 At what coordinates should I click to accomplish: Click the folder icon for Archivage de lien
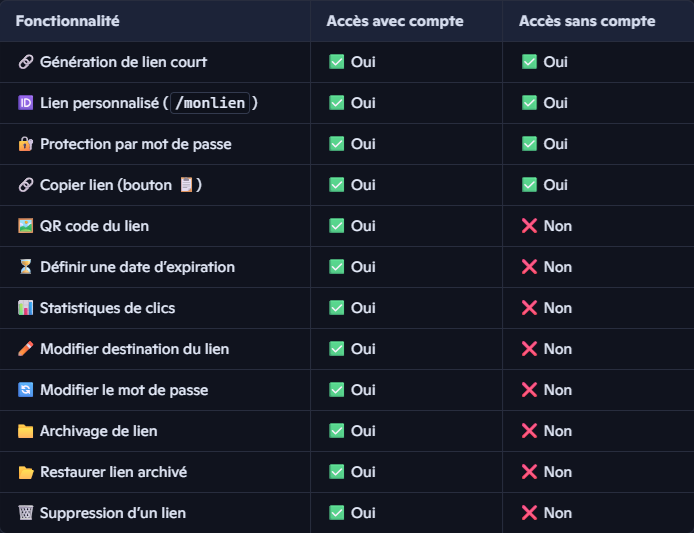26,431
